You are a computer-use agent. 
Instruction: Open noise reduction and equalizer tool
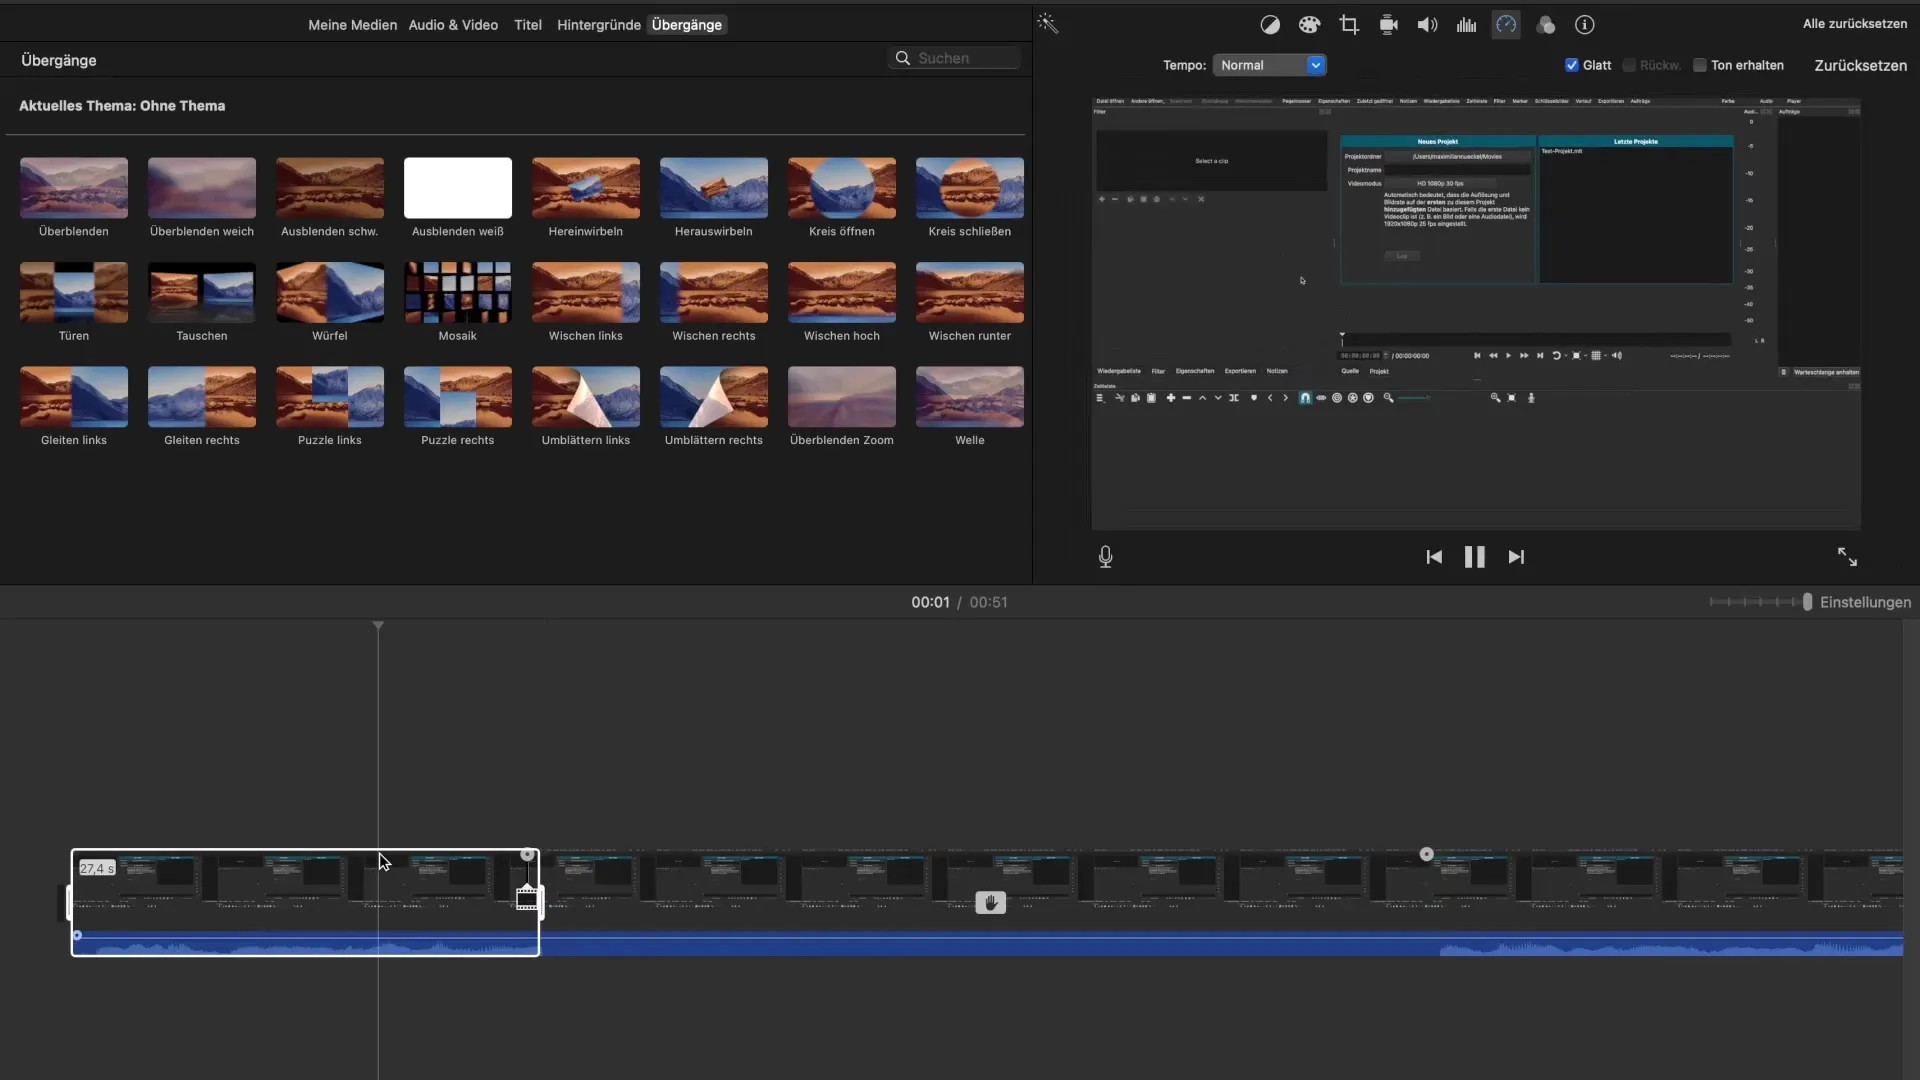(x=1466, y=25)
